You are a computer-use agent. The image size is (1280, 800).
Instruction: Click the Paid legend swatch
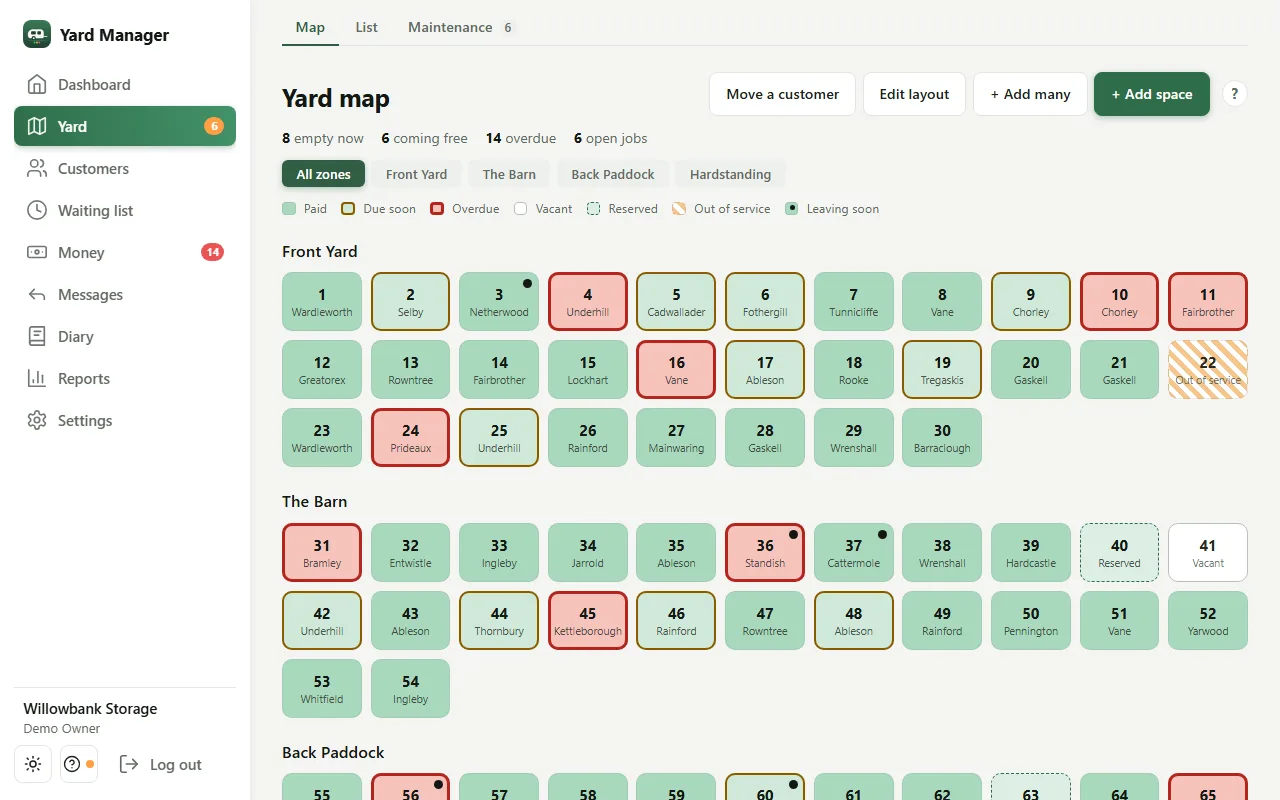click(x=289, y=209)
